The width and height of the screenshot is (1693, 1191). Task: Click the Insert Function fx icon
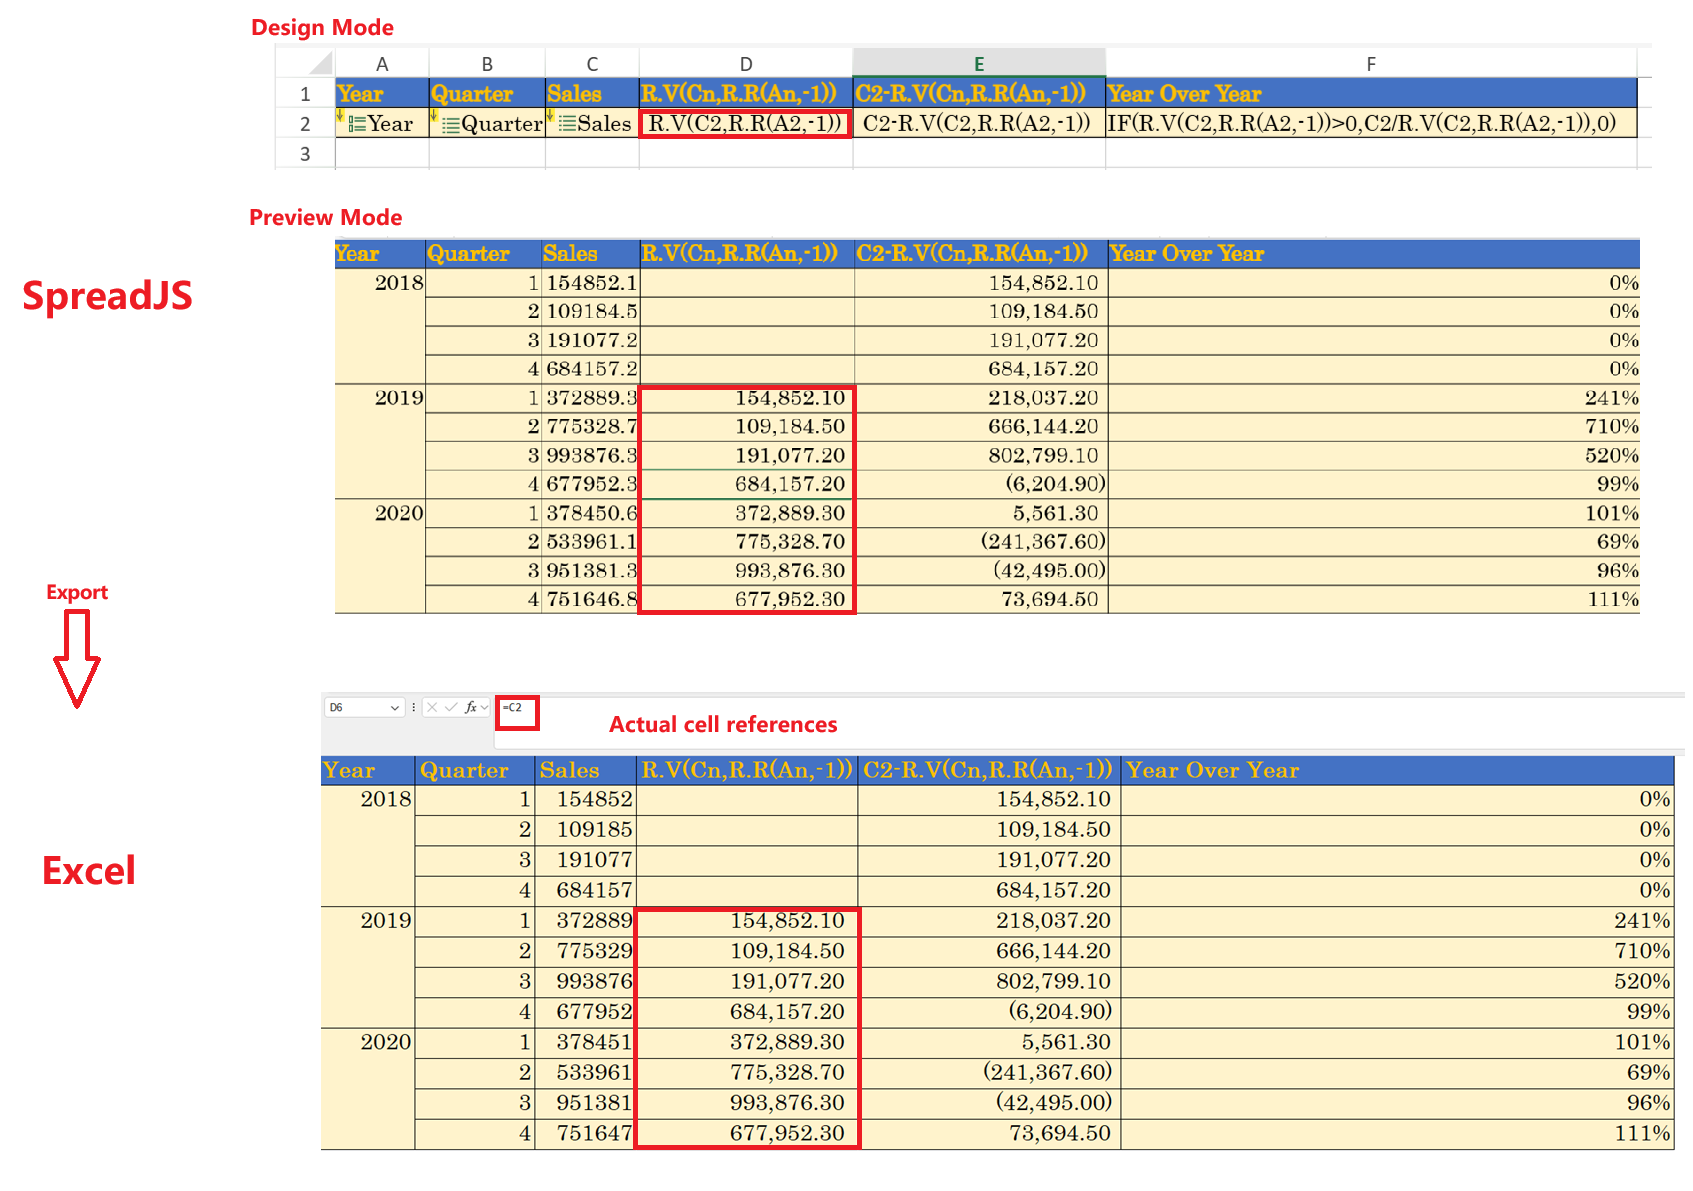click(470, 708)
